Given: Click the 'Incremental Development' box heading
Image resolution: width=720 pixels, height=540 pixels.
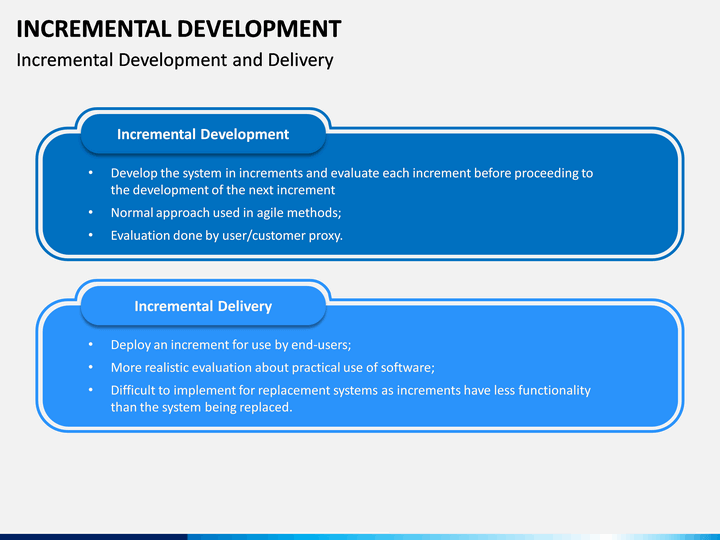Looking at the screenshot, I should (203, 134).
